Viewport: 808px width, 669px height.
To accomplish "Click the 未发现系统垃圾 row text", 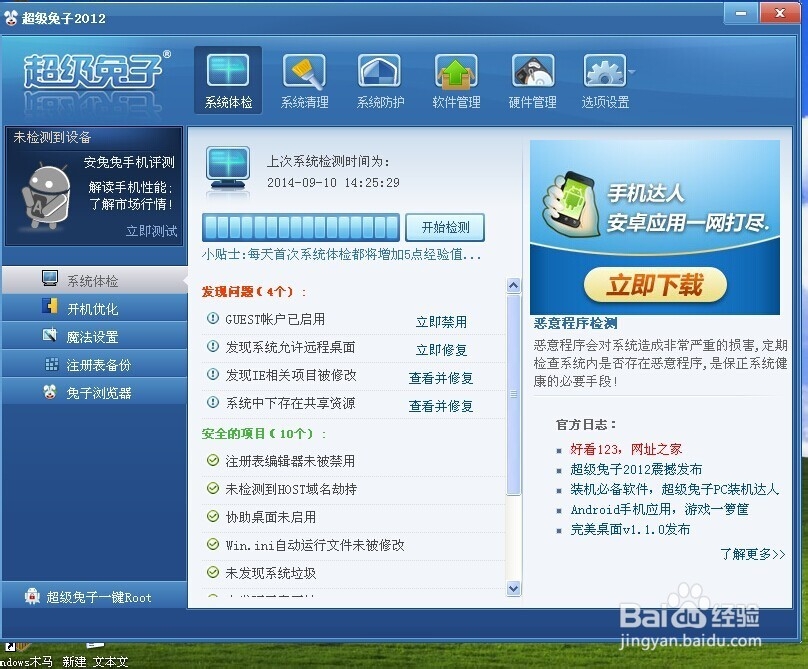I will 271,573.
